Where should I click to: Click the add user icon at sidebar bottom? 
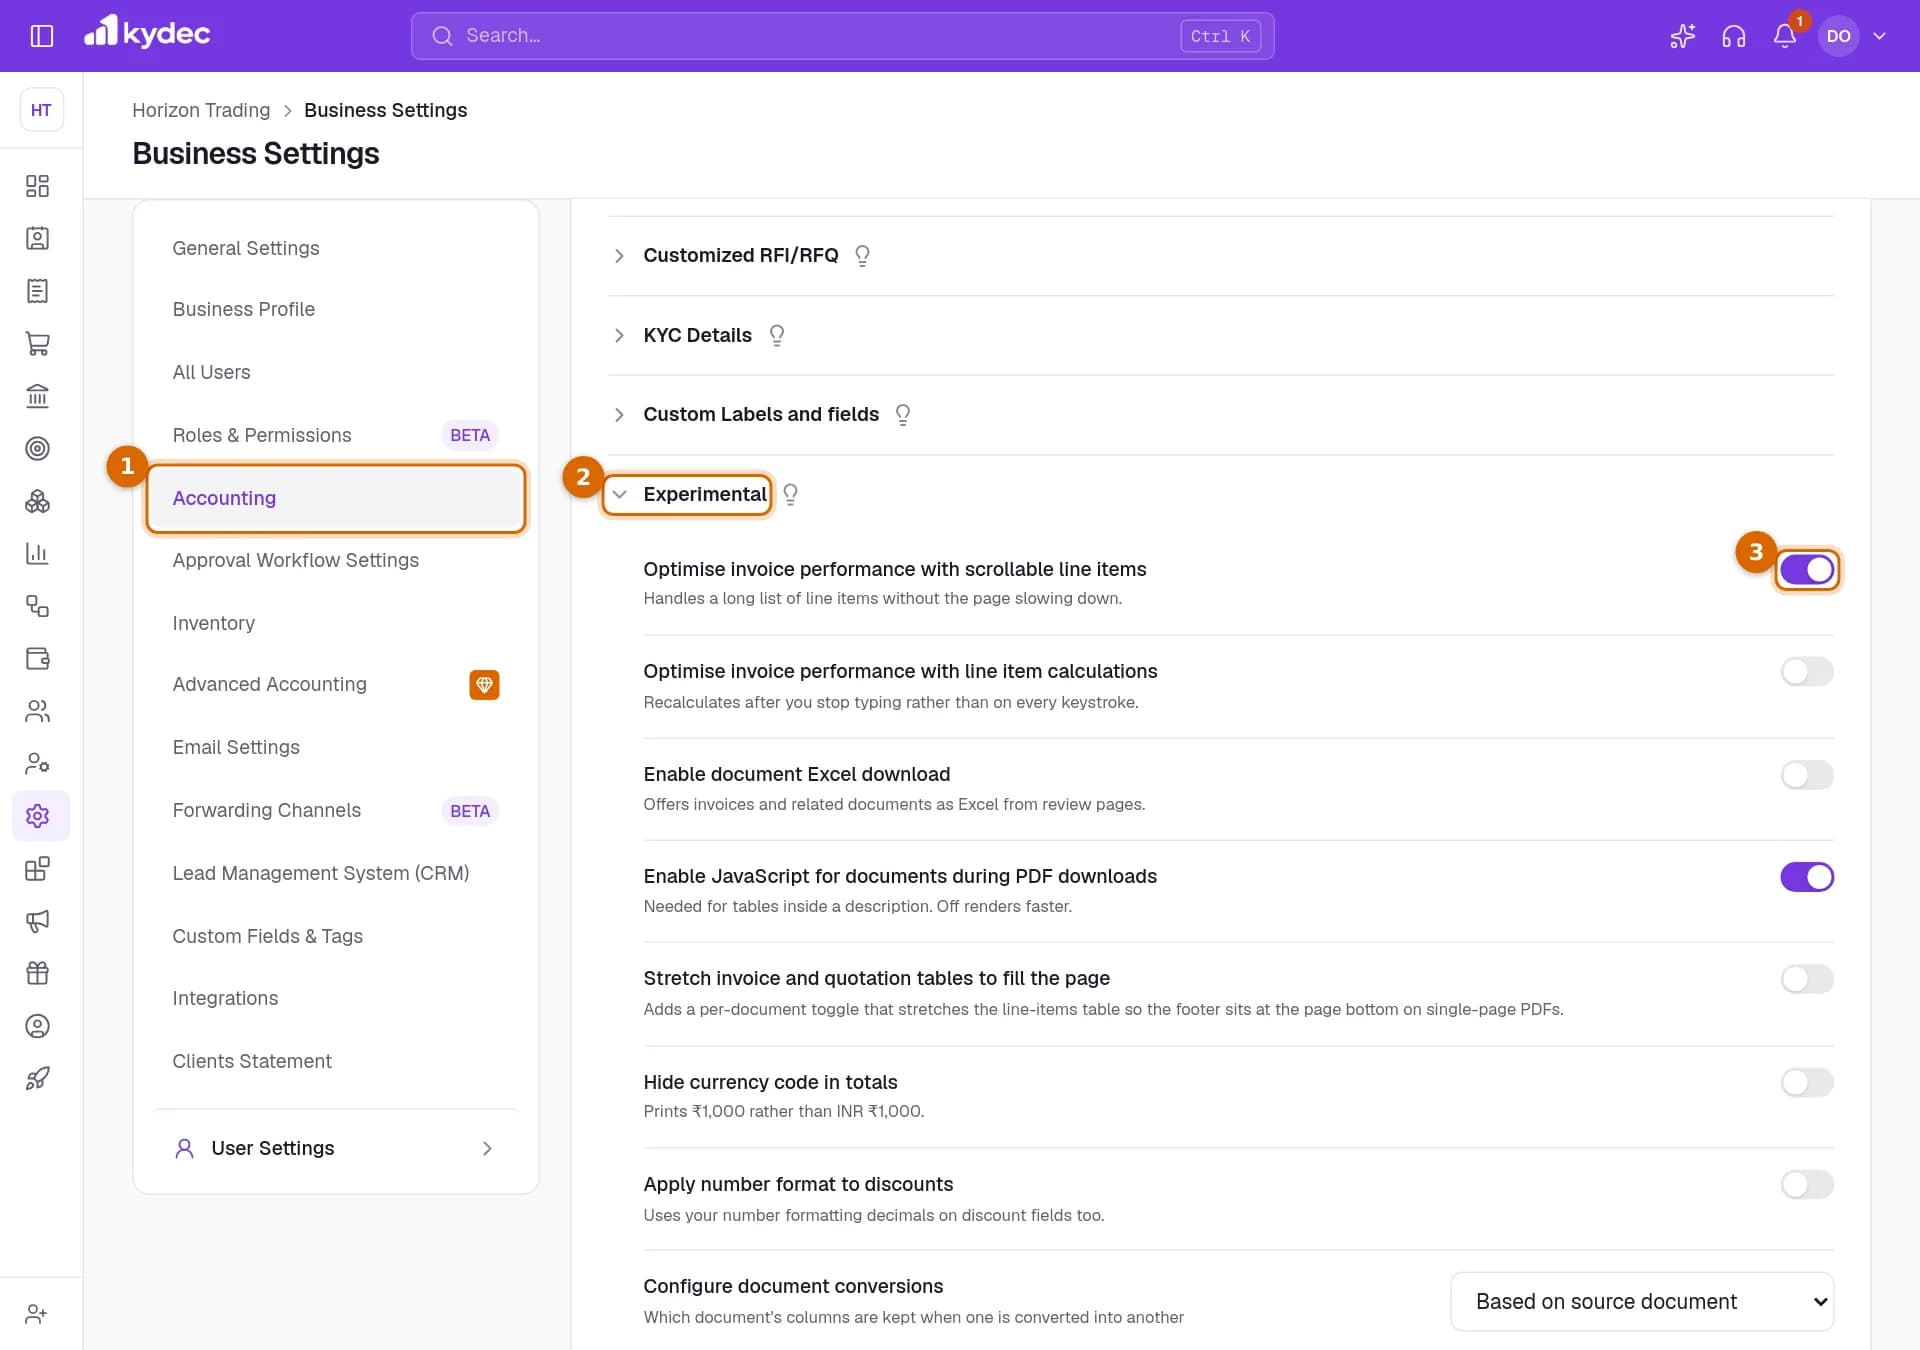coord(37,1314)
